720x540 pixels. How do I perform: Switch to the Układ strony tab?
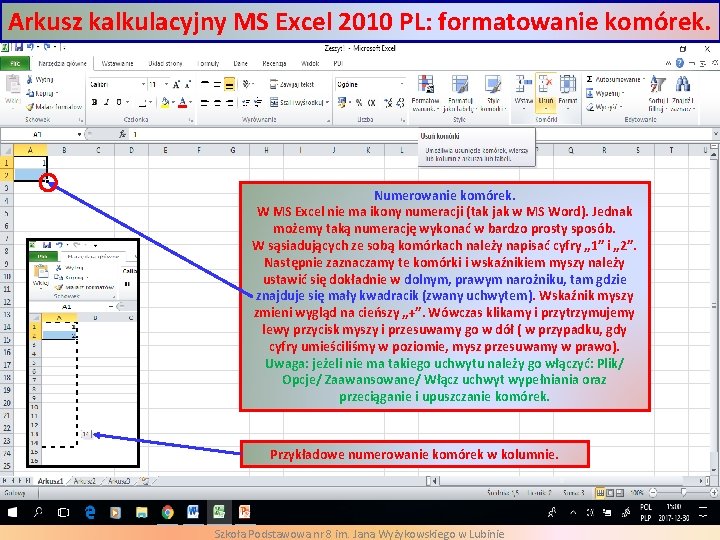165,63
